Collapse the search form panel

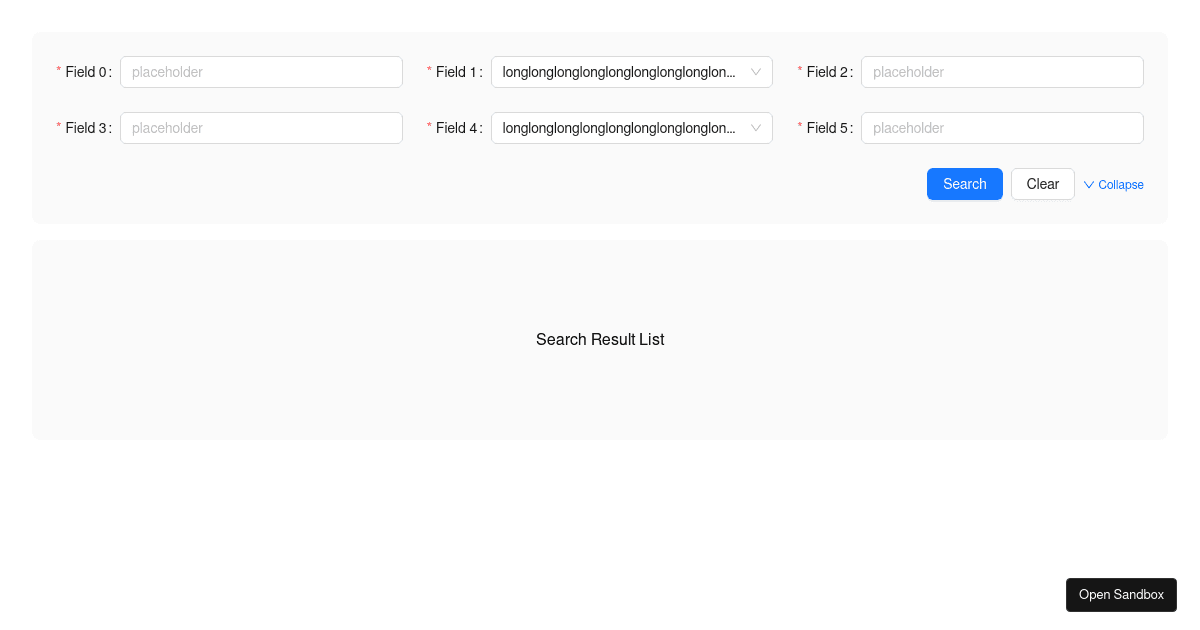point(1113,184)
